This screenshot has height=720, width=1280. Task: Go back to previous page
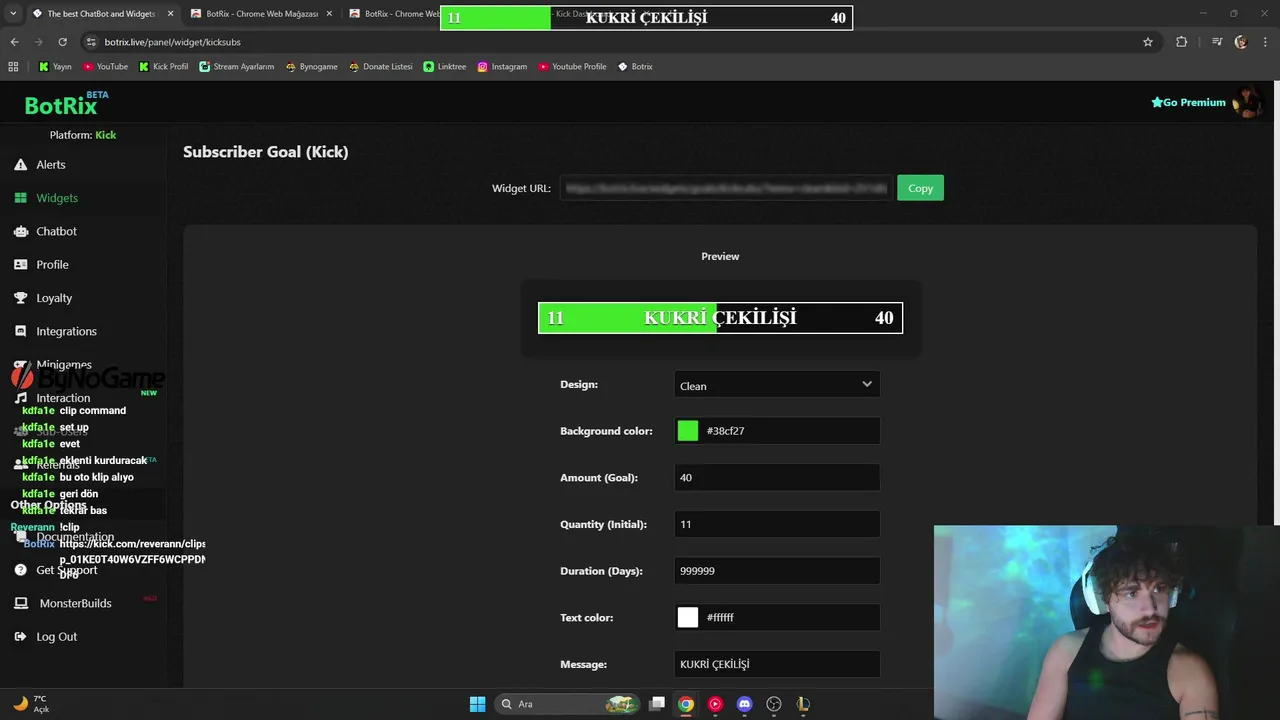tap(14, 42)
